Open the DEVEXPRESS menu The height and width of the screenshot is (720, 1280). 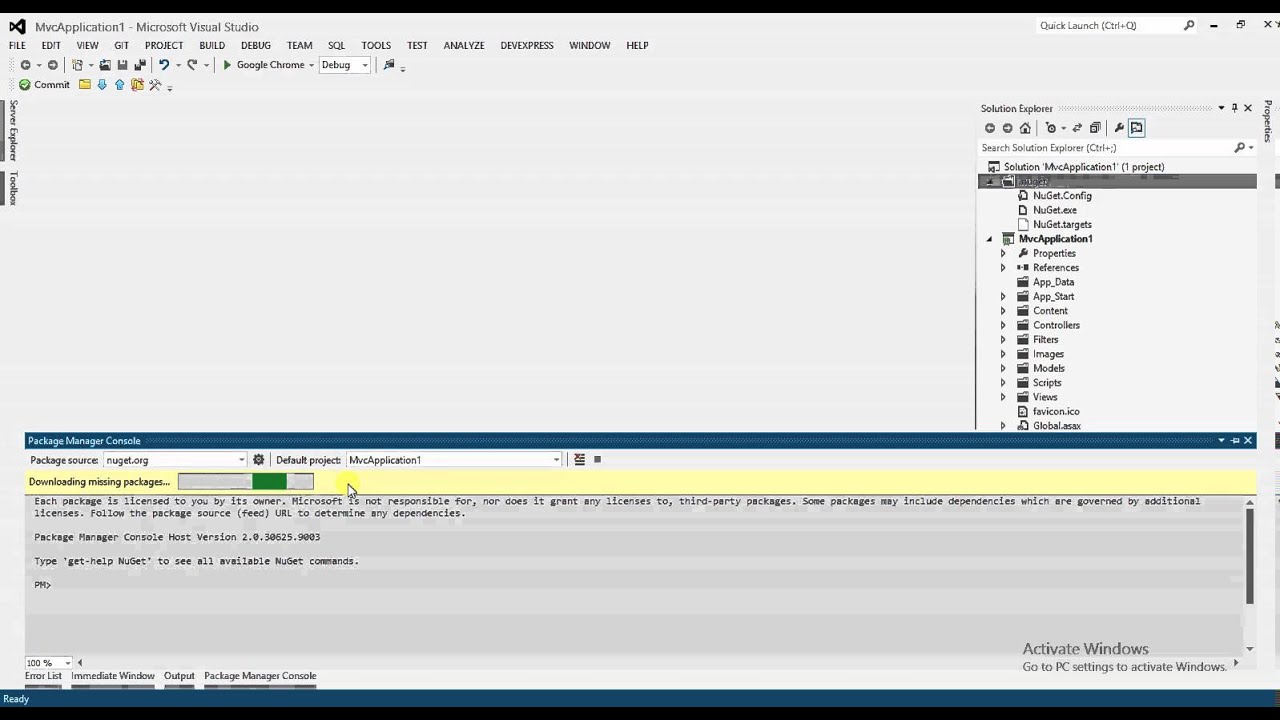527,45
